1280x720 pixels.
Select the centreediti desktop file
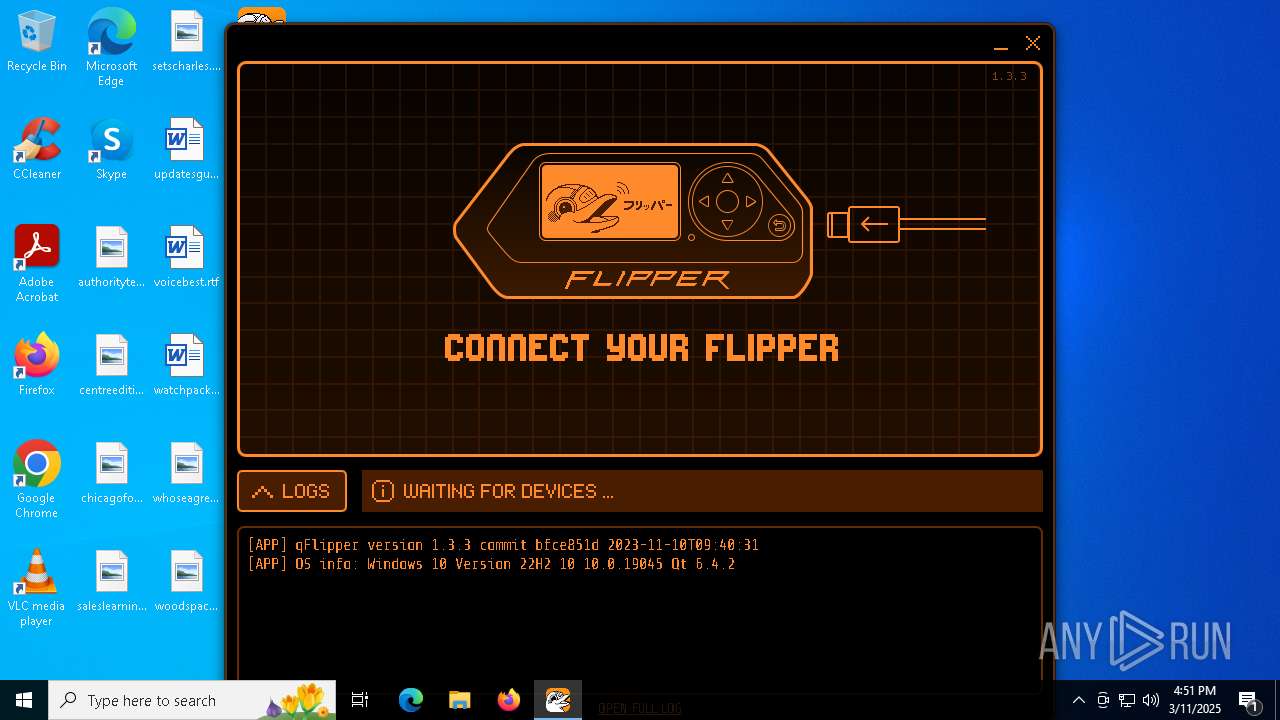pos(111,366)
